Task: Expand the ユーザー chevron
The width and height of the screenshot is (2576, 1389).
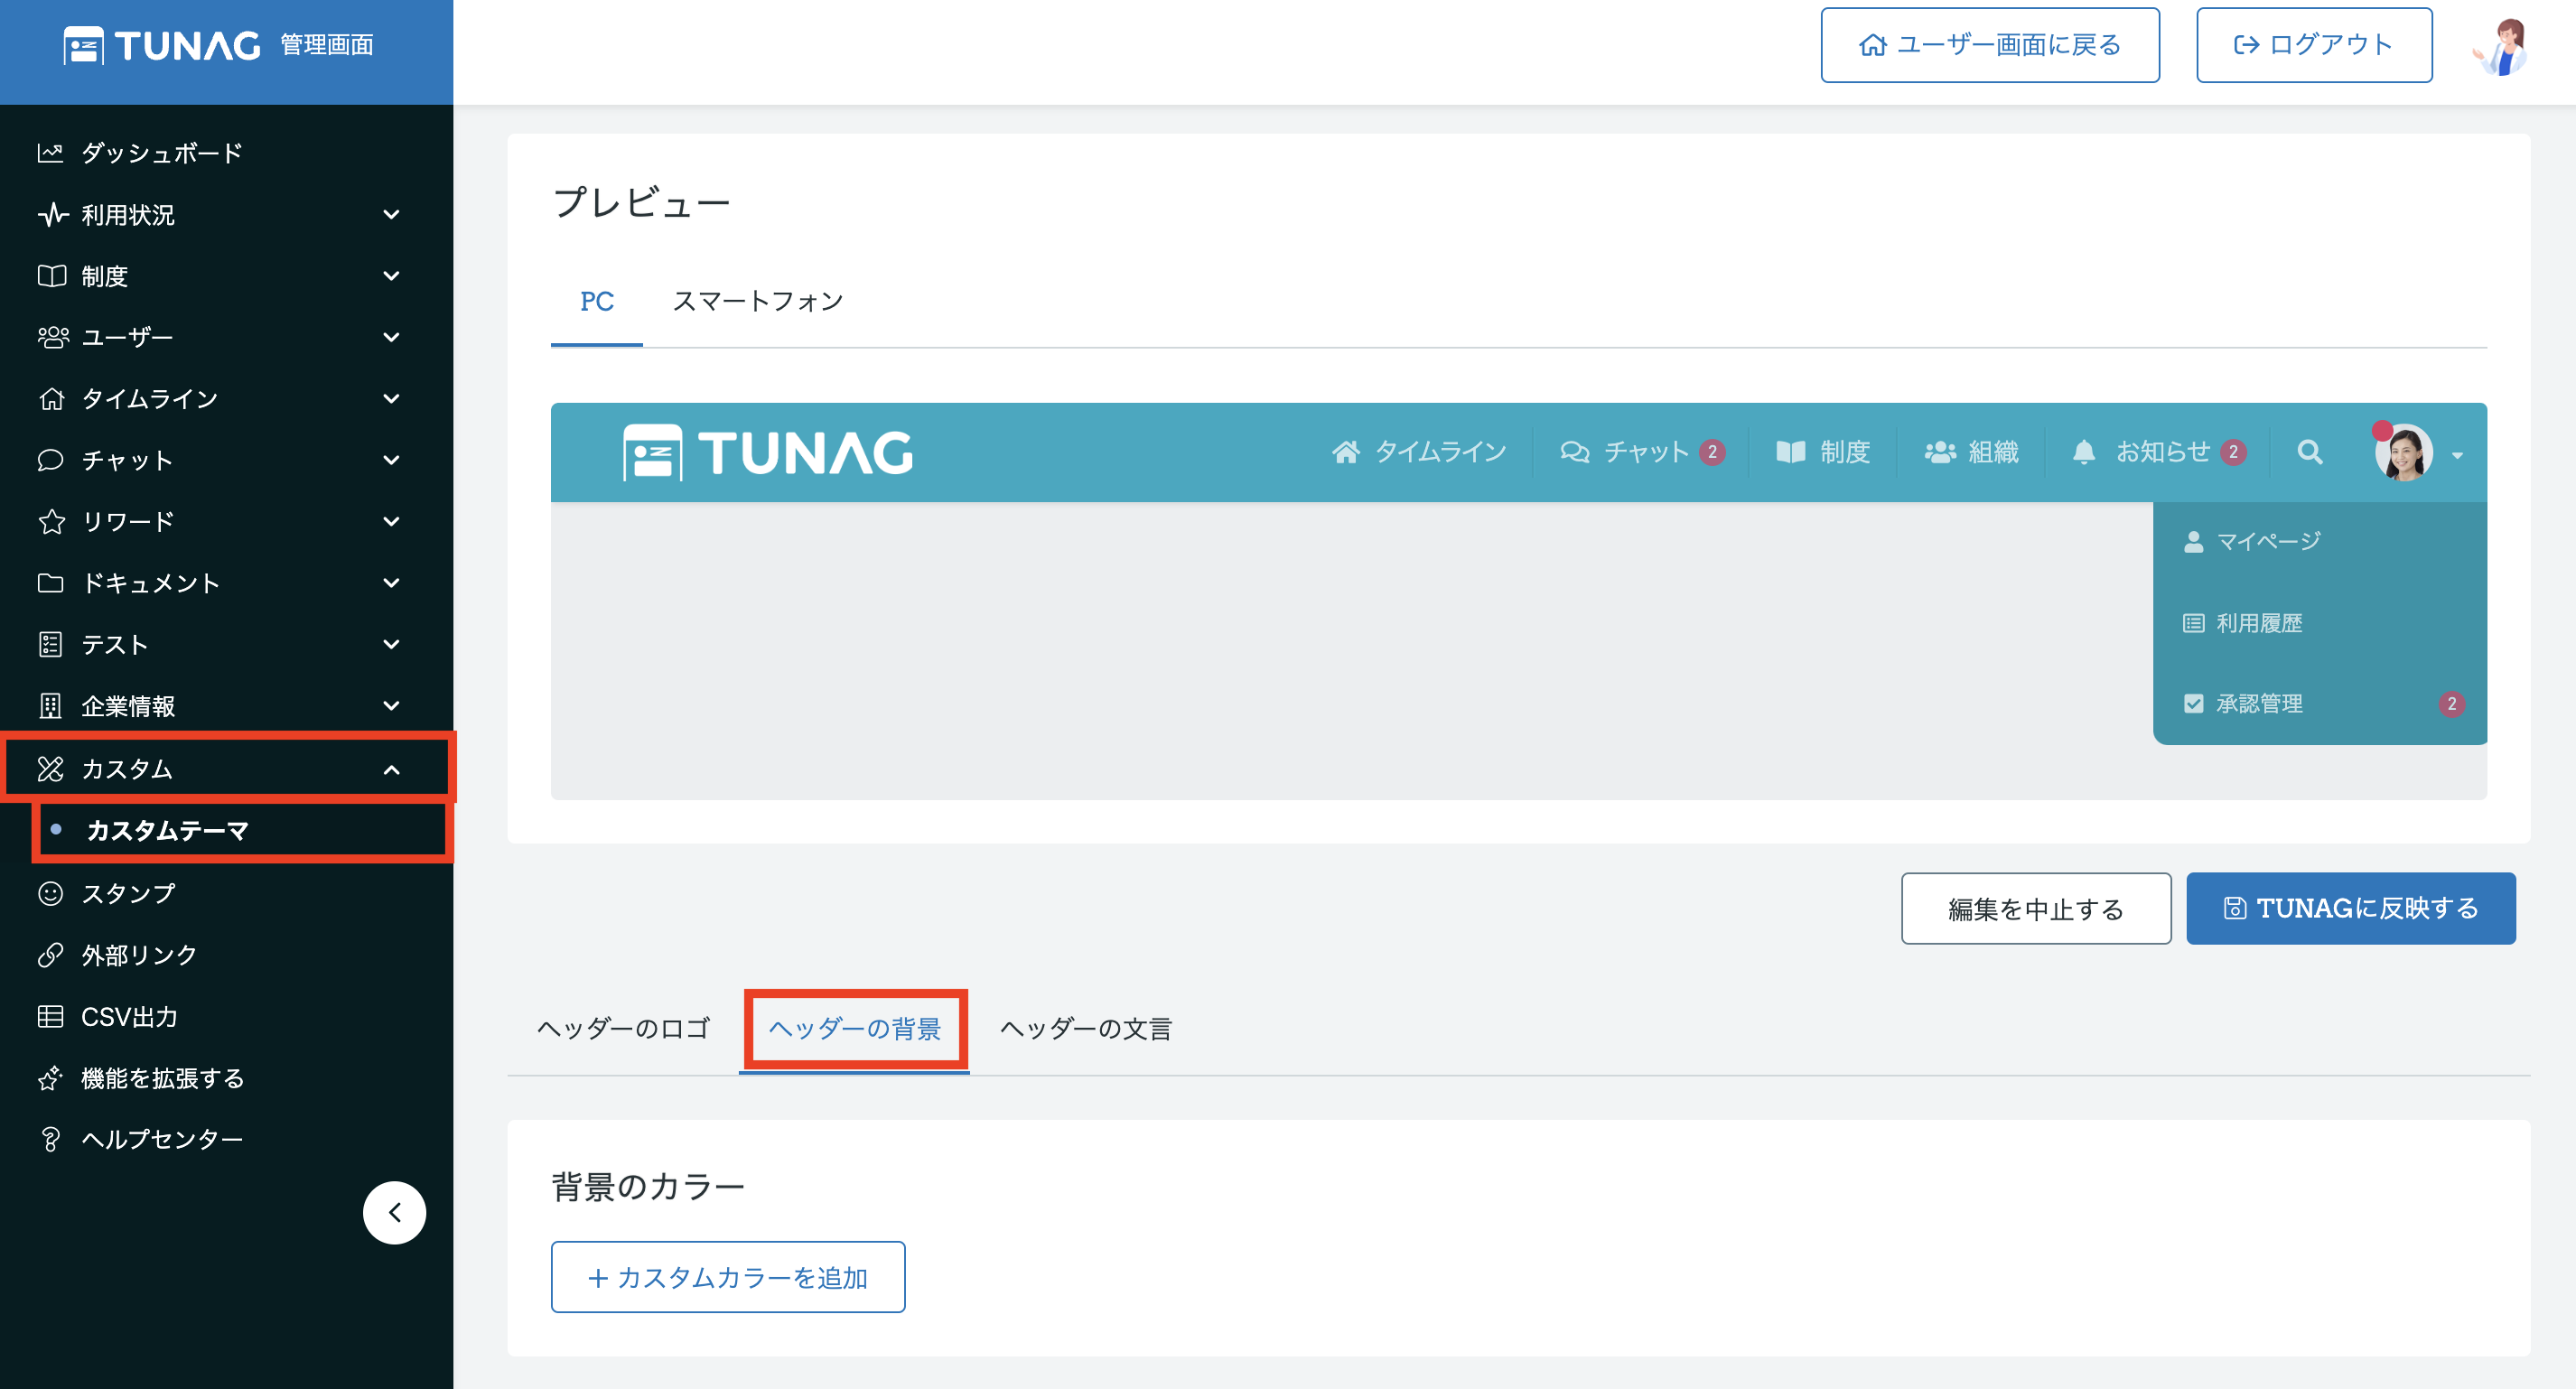Action: click(392, 338)
